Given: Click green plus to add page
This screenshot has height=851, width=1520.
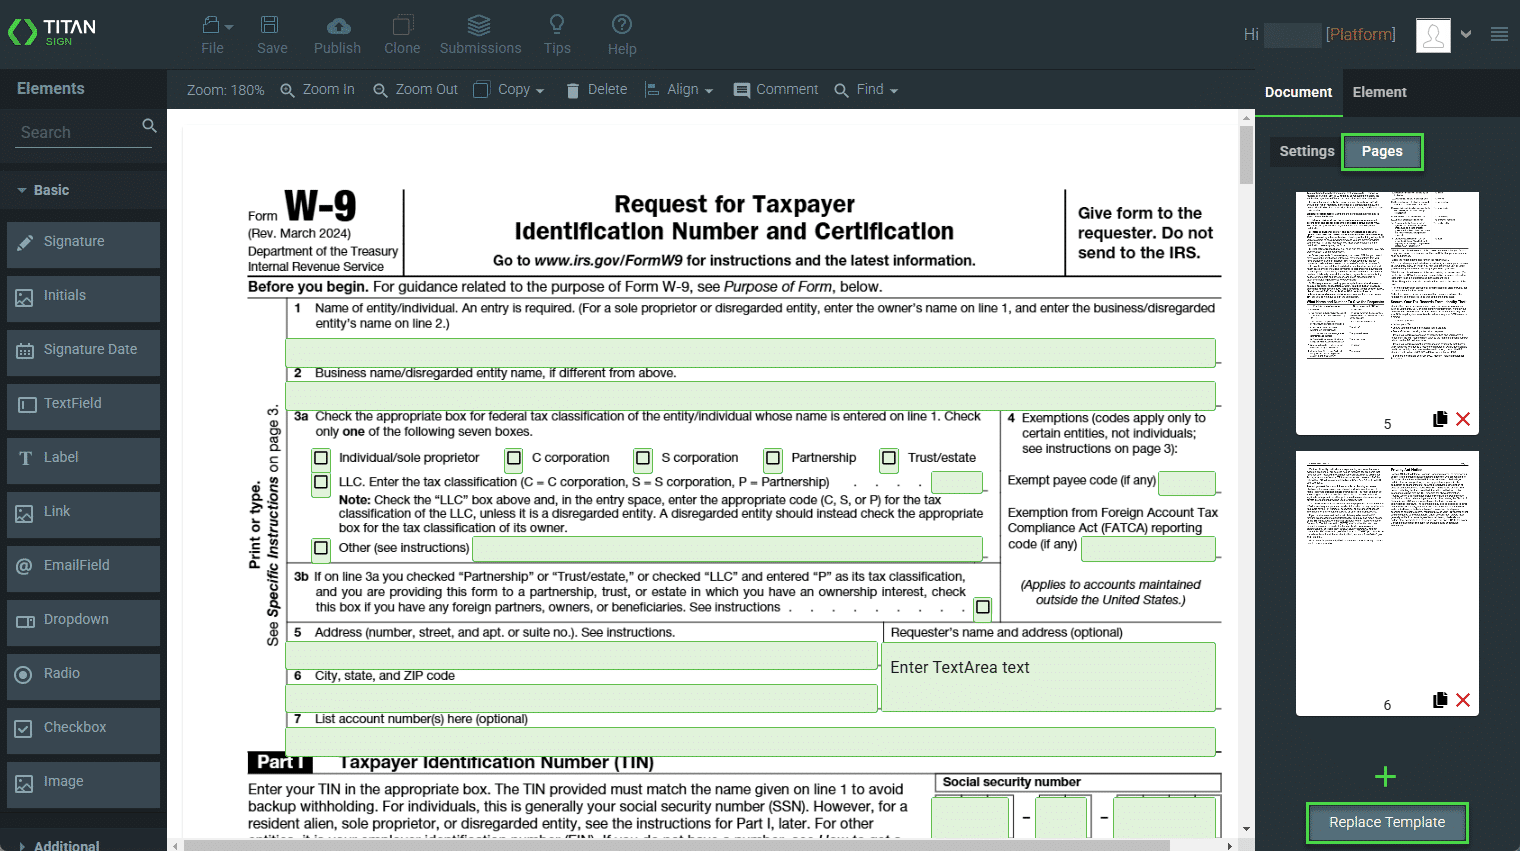Looking at the screenshot, I should pyautogui.click(x=1385, y=777).
